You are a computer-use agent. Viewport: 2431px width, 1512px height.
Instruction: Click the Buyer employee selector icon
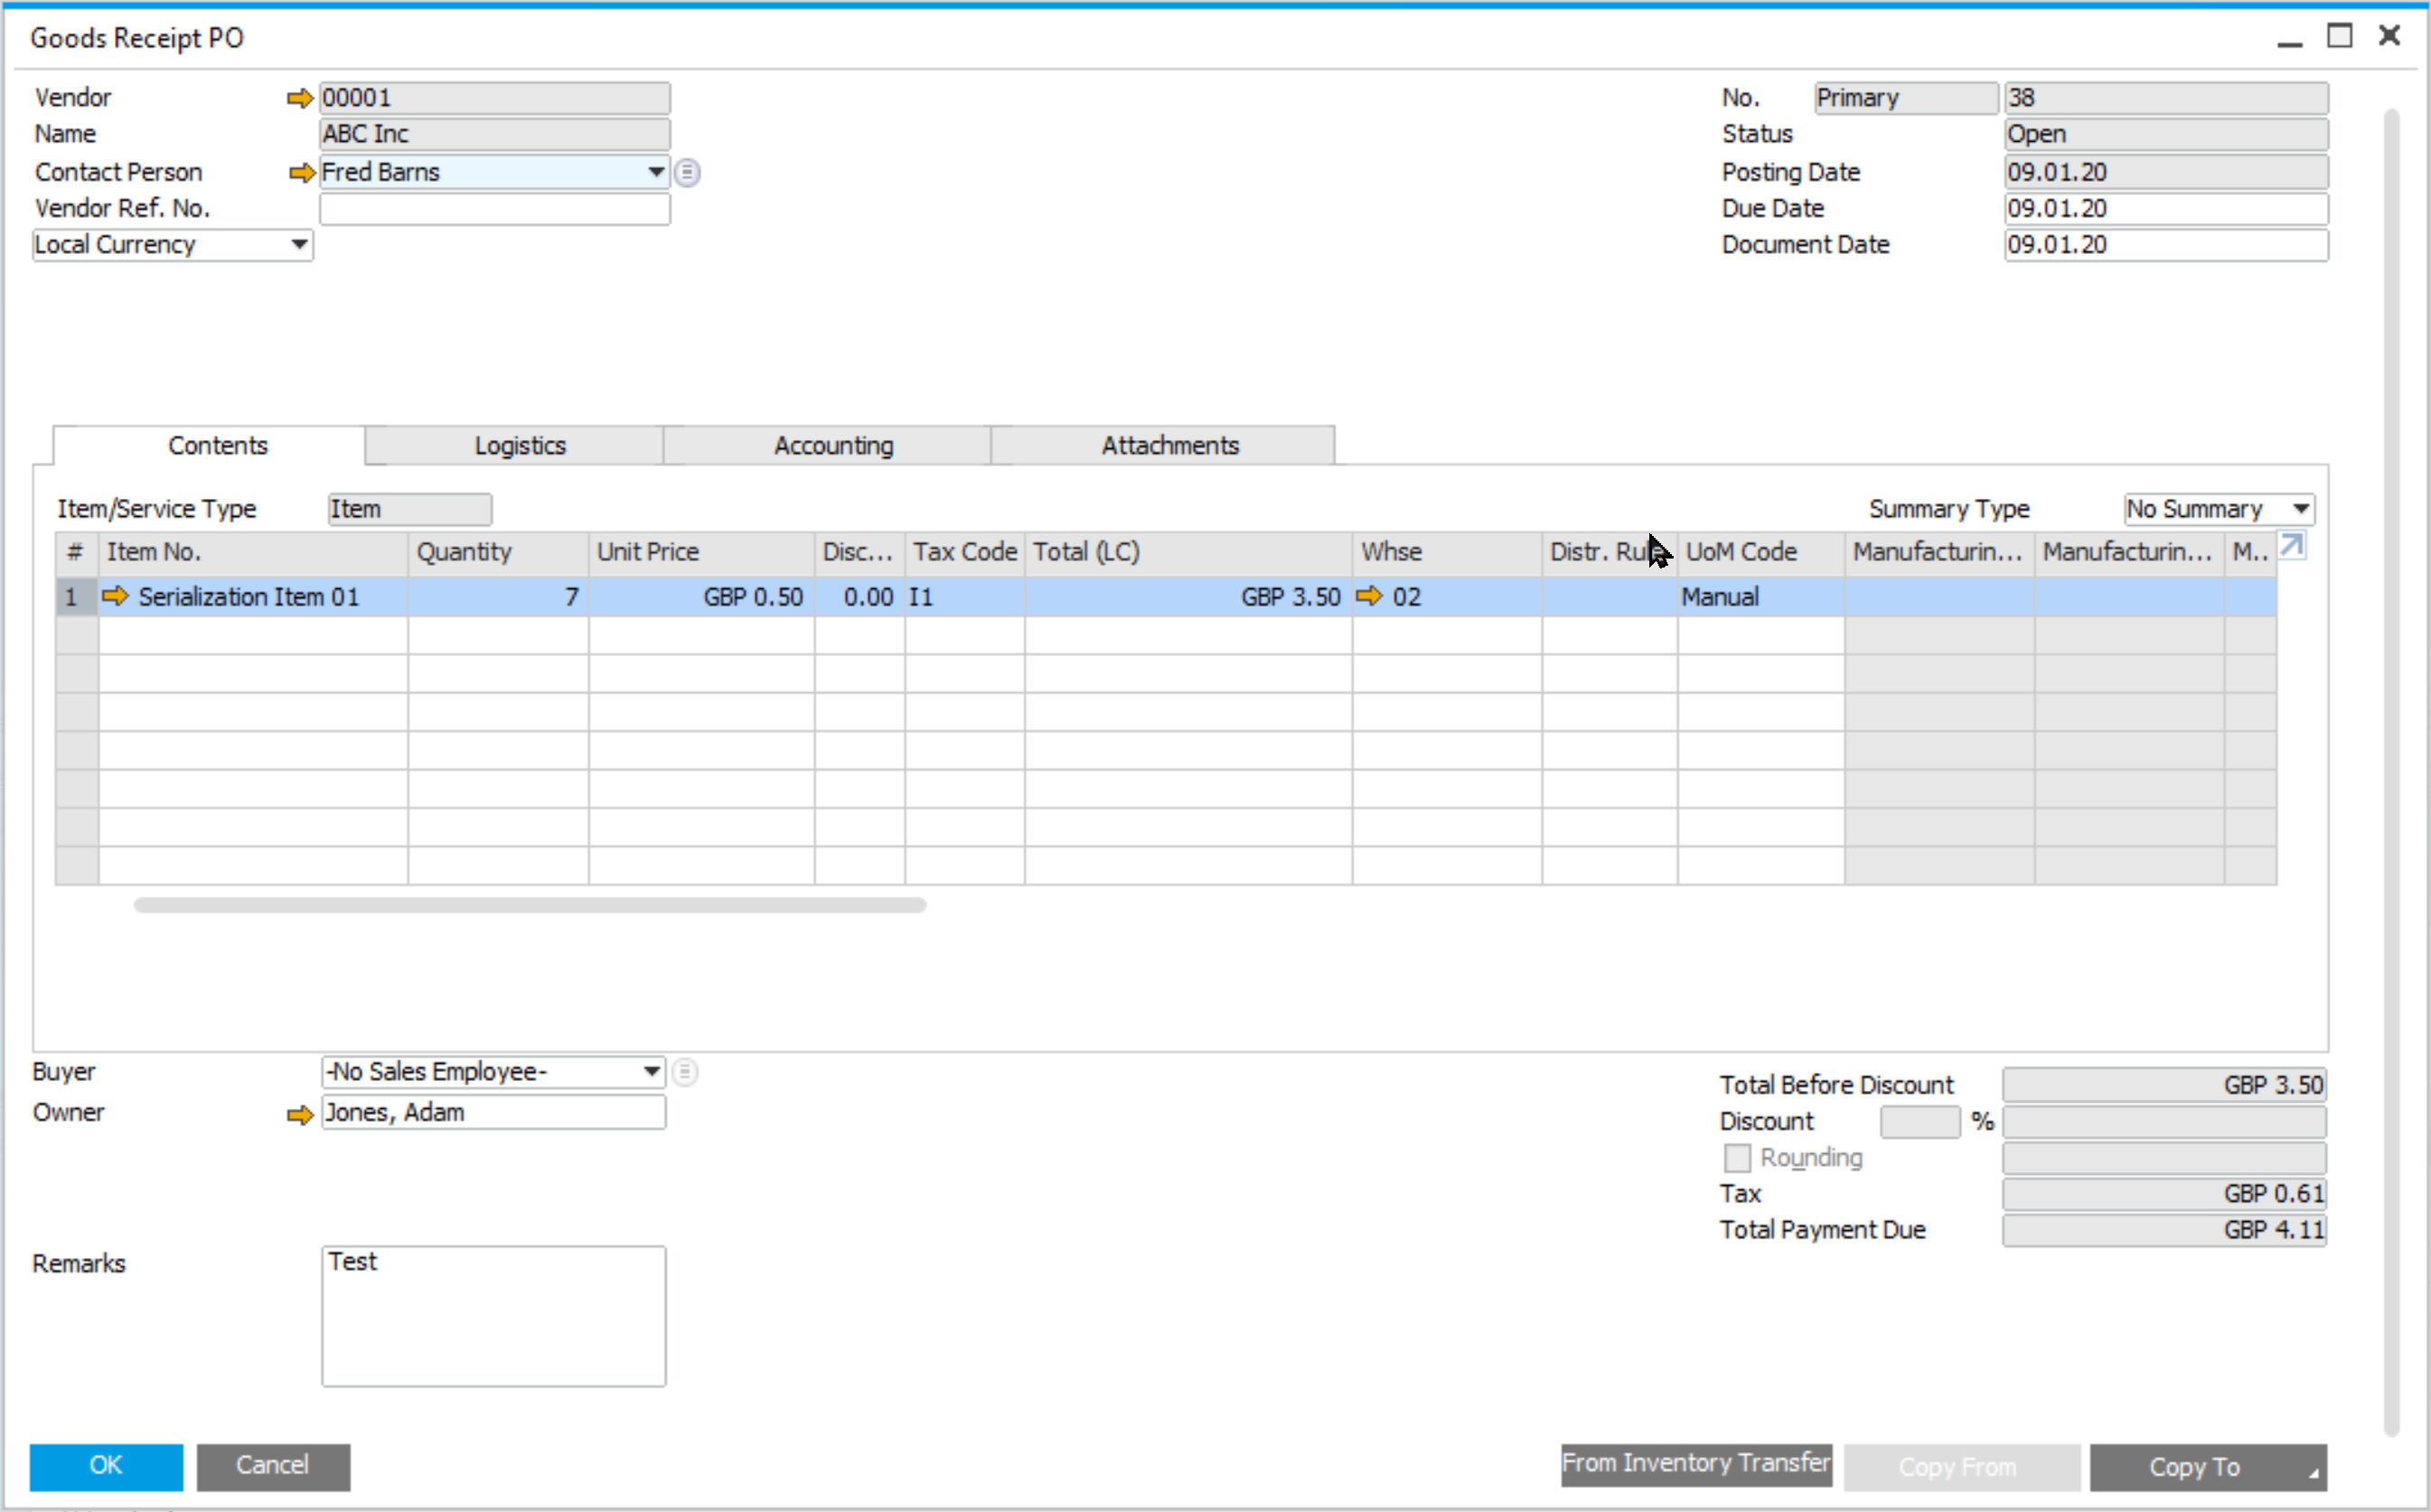[686, 1071]
